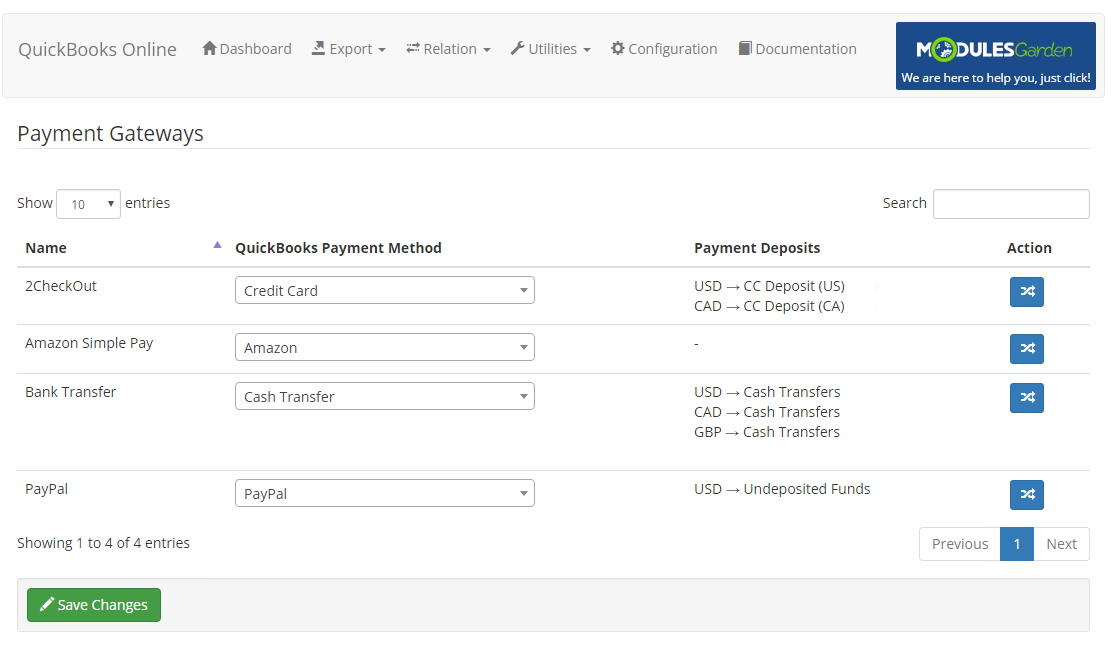Open the deposit transfer icon for 2CheckOut
The height and width of the screenshot is (646, 1111).
tap(1026, 291)
